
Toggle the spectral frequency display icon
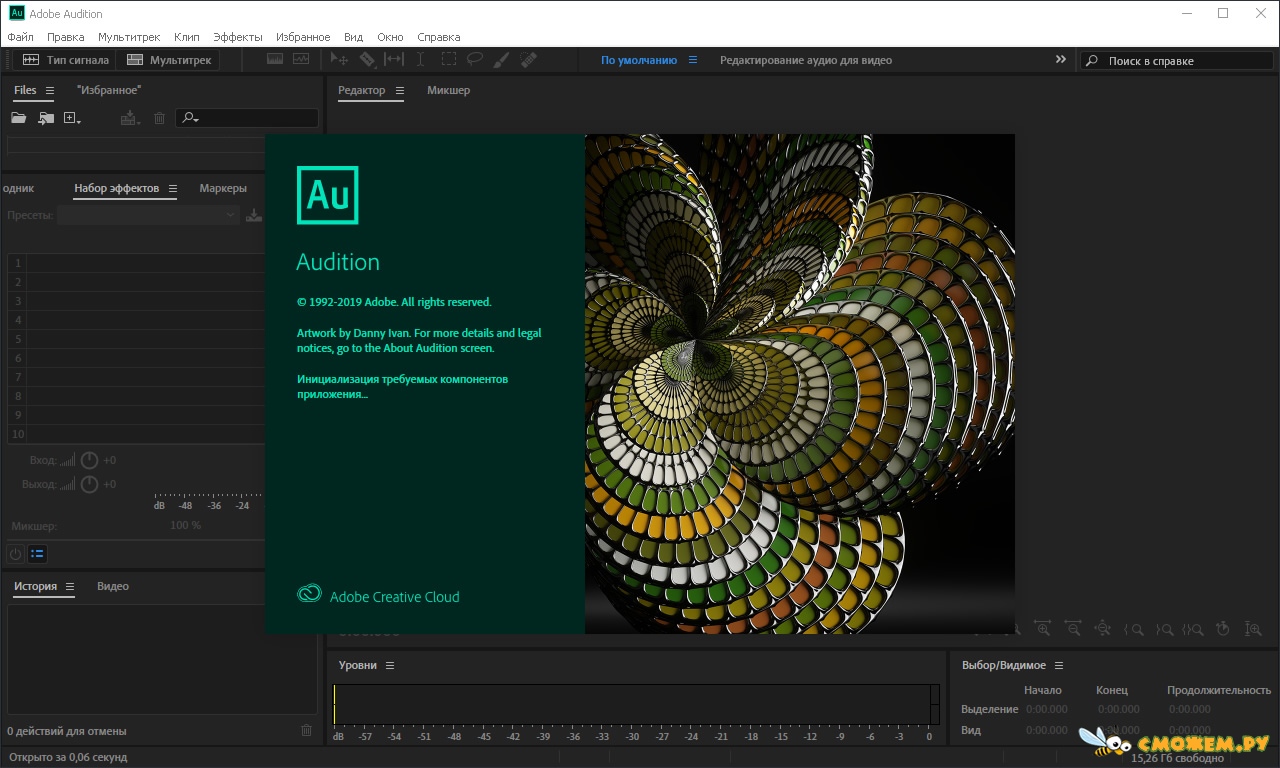(276, 60)
